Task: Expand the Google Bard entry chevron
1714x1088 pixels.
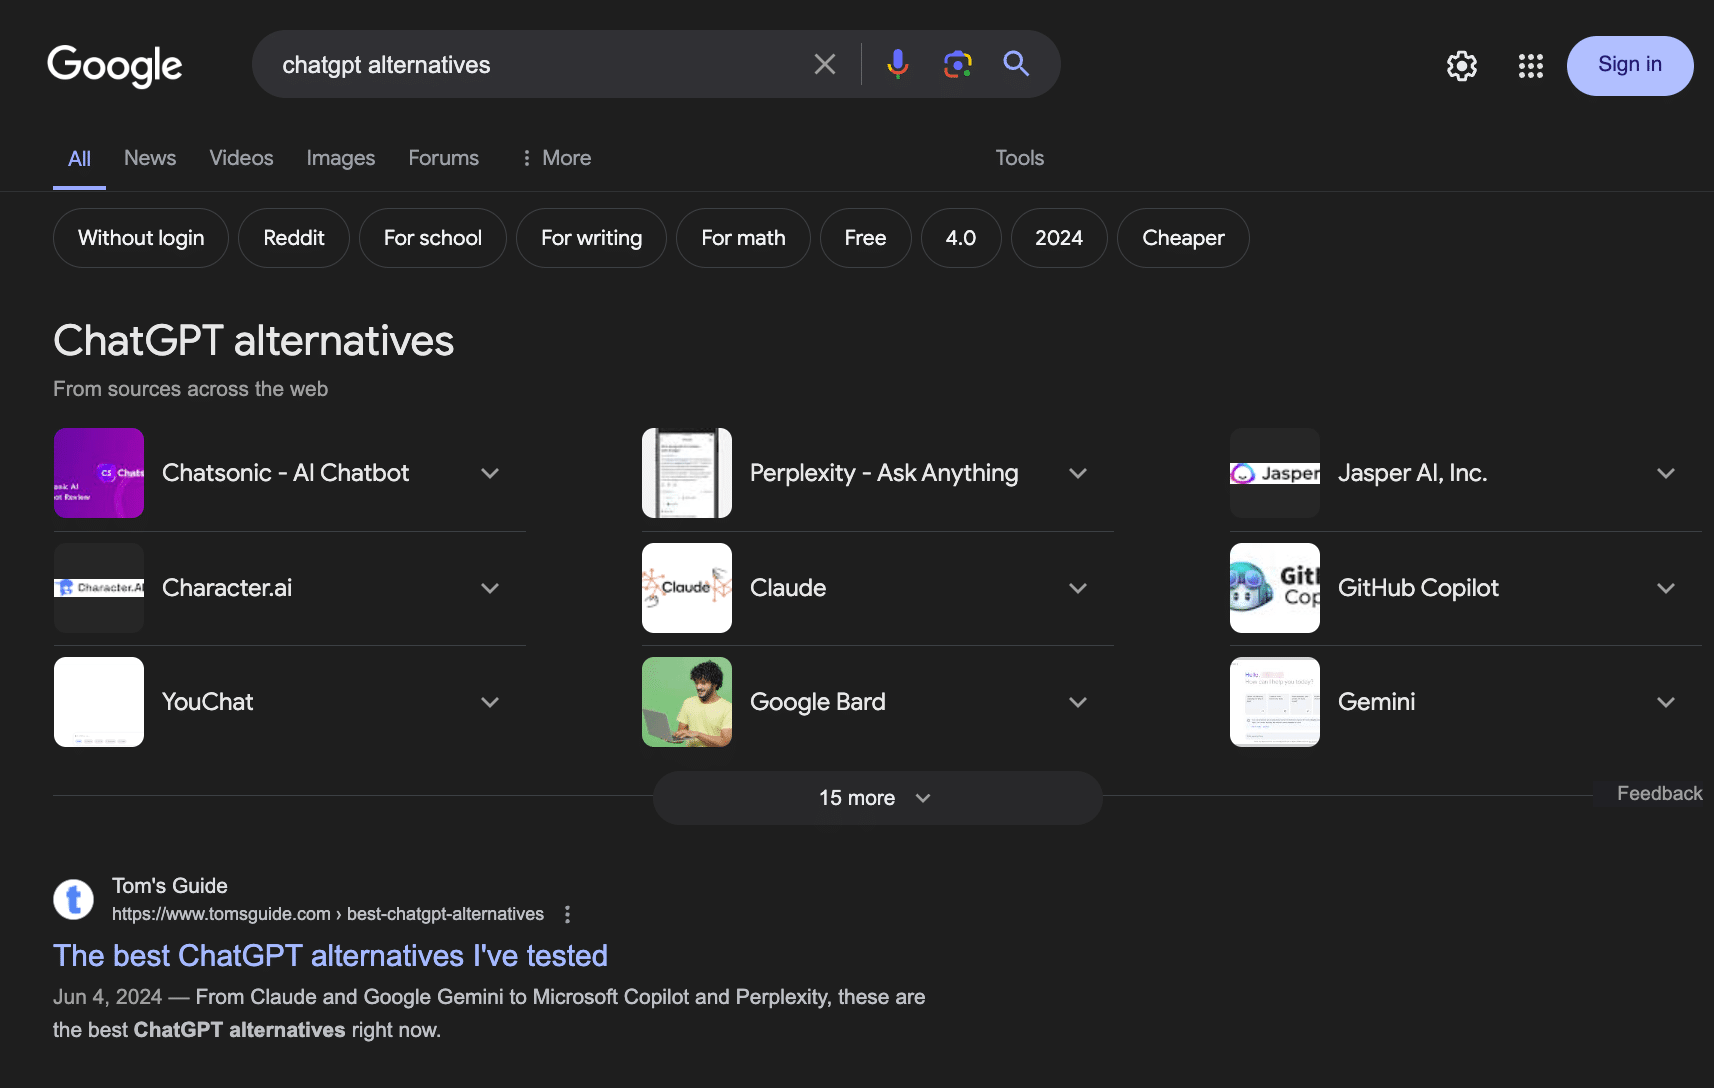Action: [x=1078, y=702]
